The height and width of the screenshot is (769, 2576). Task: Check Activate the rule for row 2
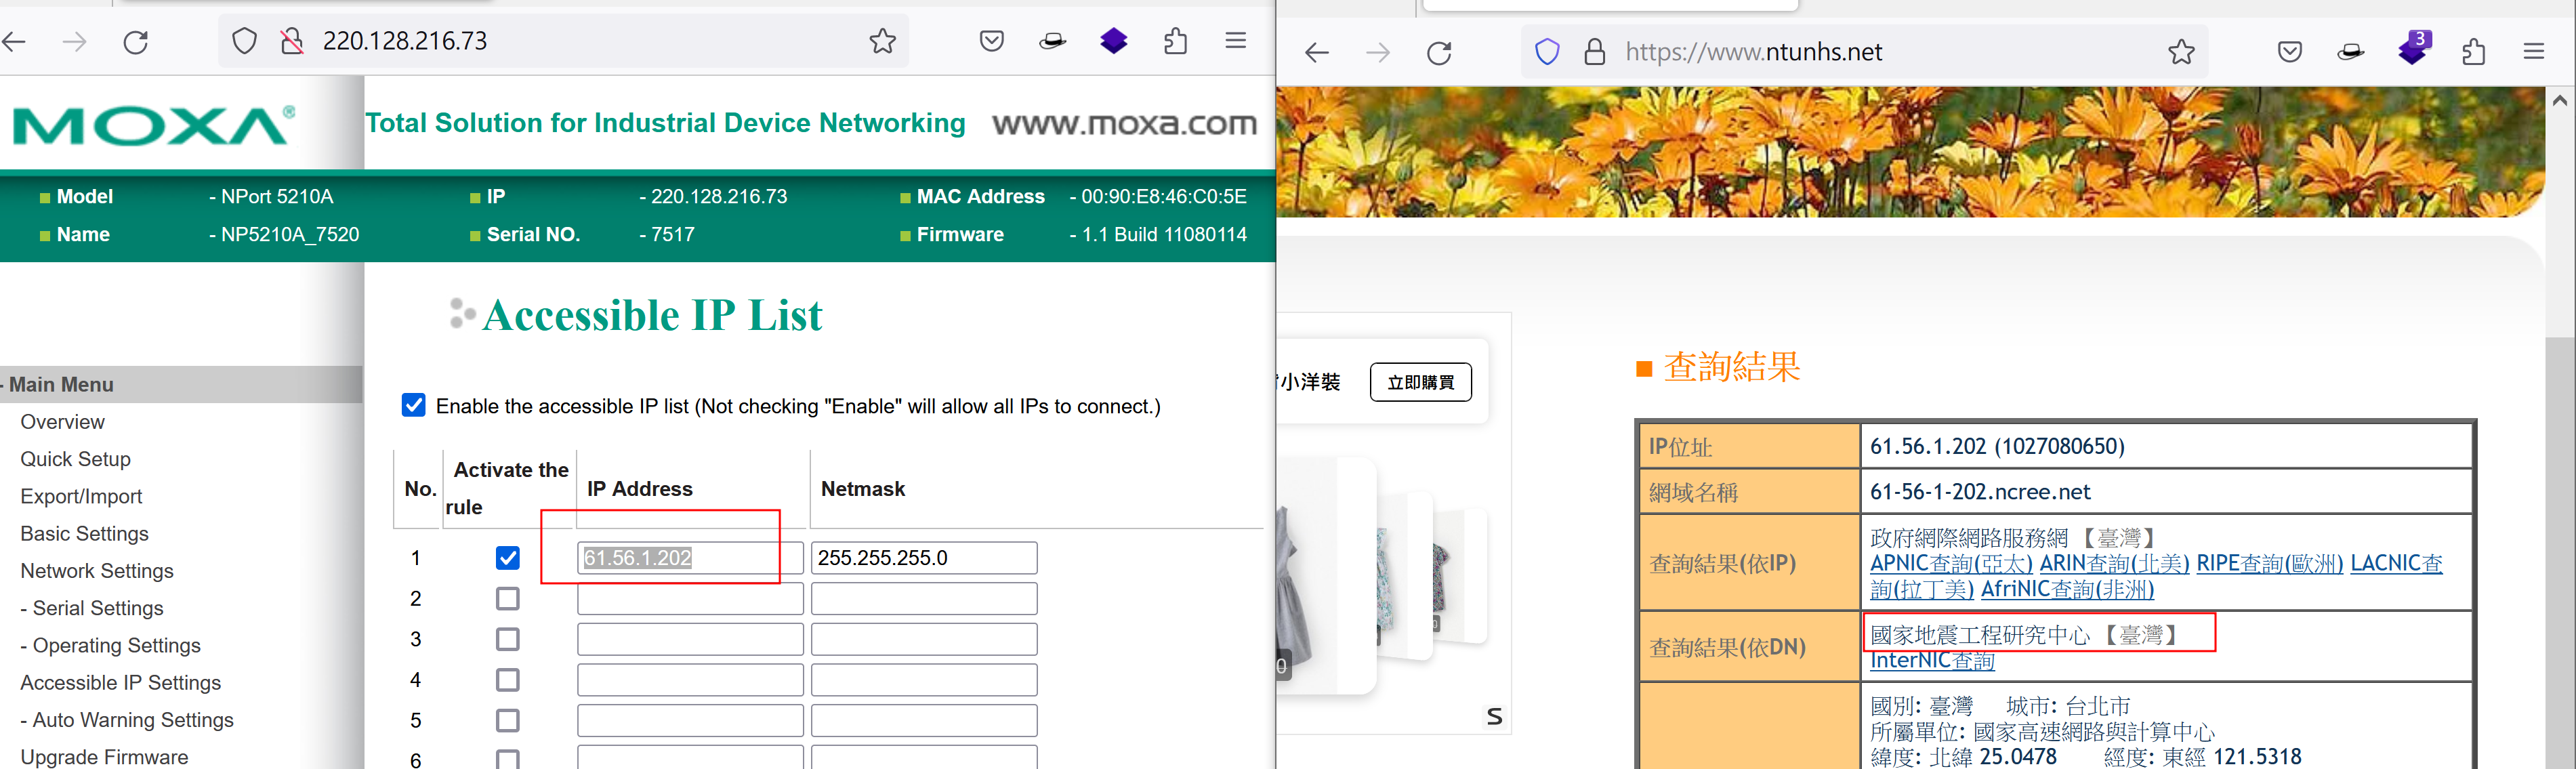[x=508, y=599]
